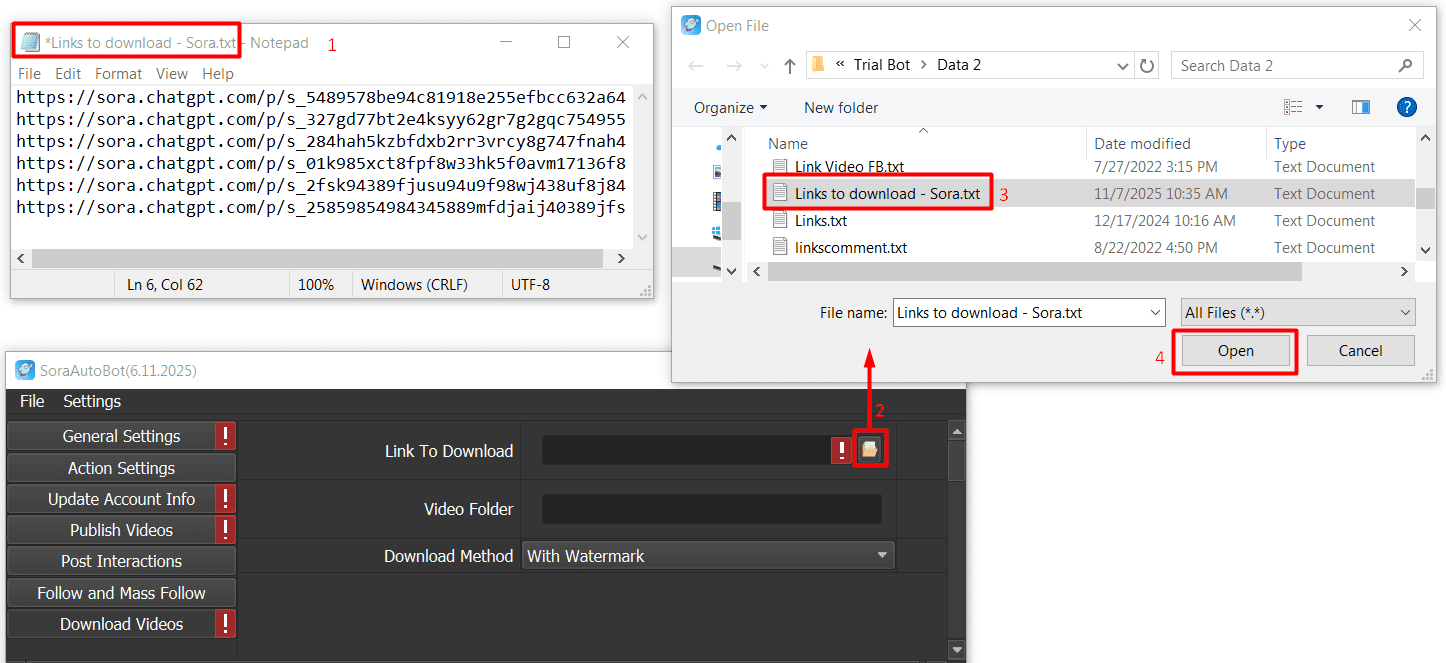Click the help question mark icon
The height and width of the screenshot is (663, 1446).
1406,107
